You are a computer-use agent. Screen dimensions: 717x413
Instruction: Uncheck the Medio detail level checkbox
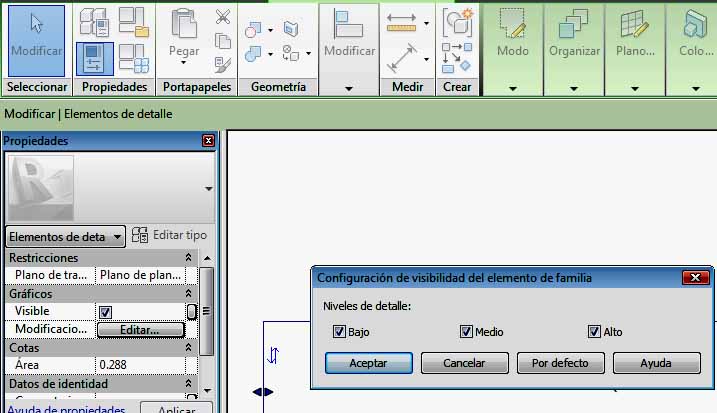point(466,332)
